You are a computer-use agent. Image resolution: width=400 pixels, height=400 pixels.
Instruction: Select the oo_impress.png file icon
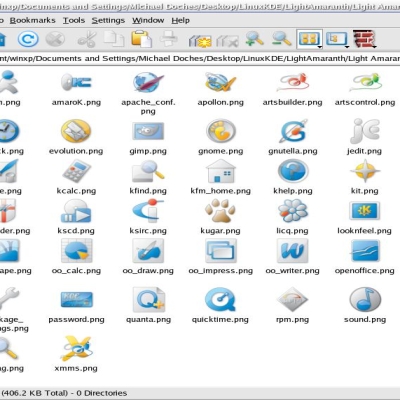click(220, 251)
